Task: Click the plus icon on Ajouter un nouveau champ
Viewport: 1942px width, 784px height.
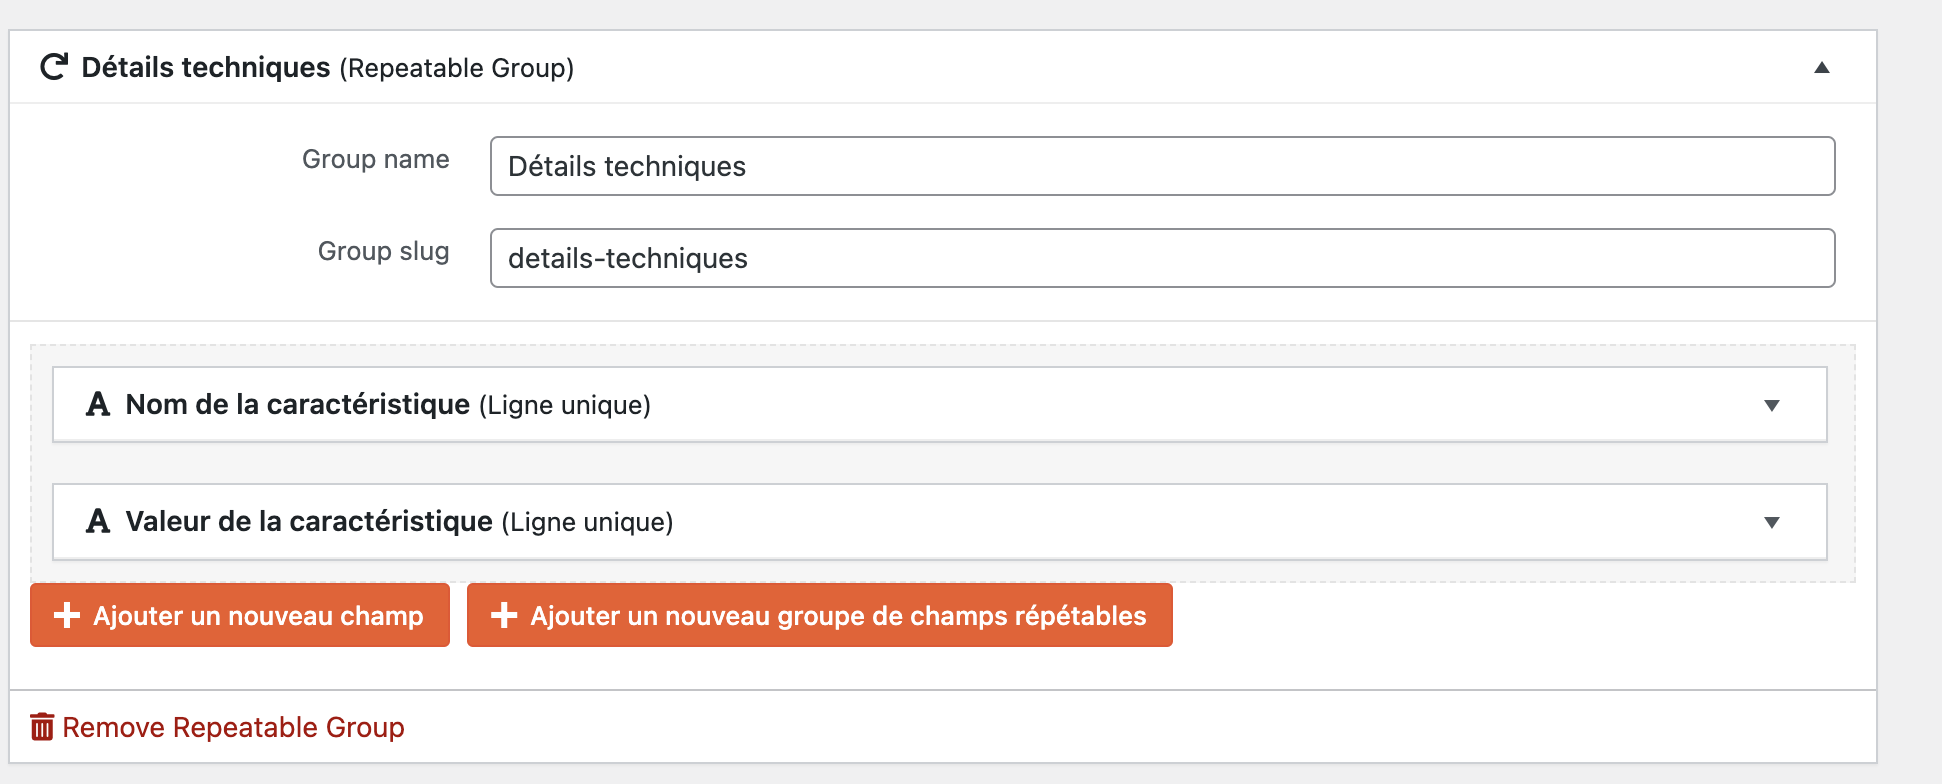Action: pyautogui.click(x=67, y=615)
